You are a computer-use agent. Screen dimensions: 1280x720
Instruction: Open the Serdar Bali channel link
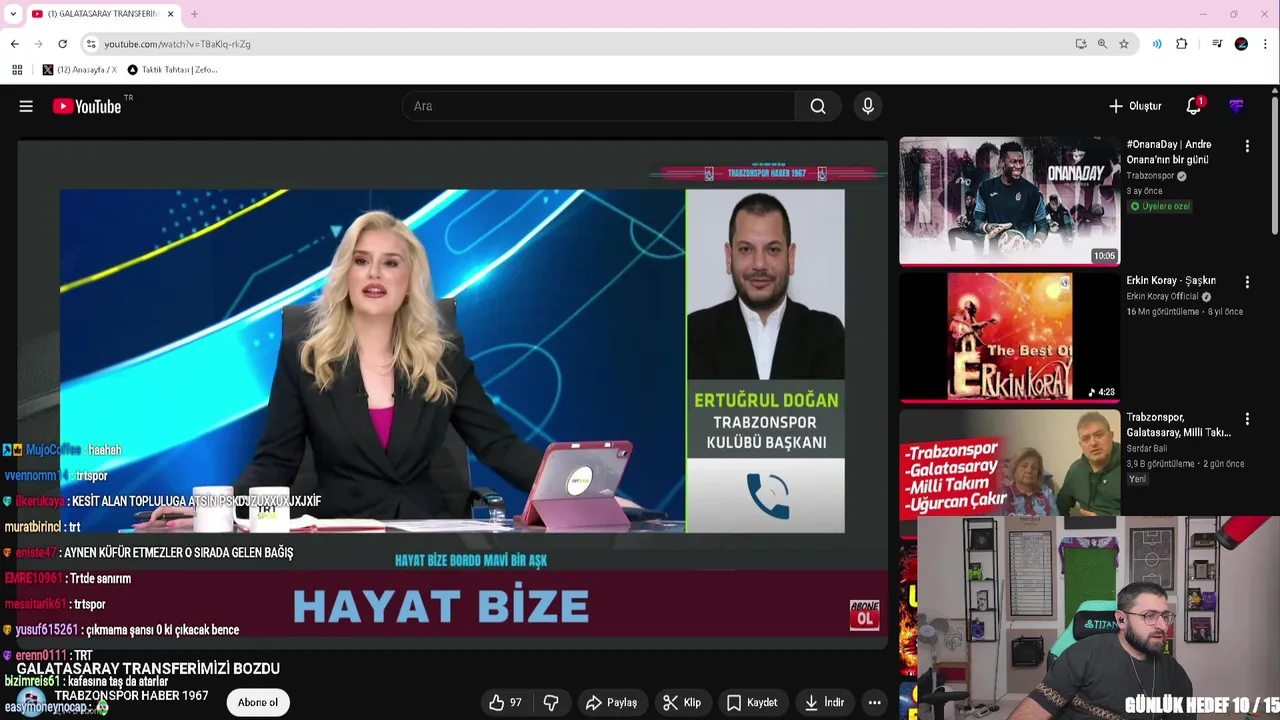tap(1146, 449)
